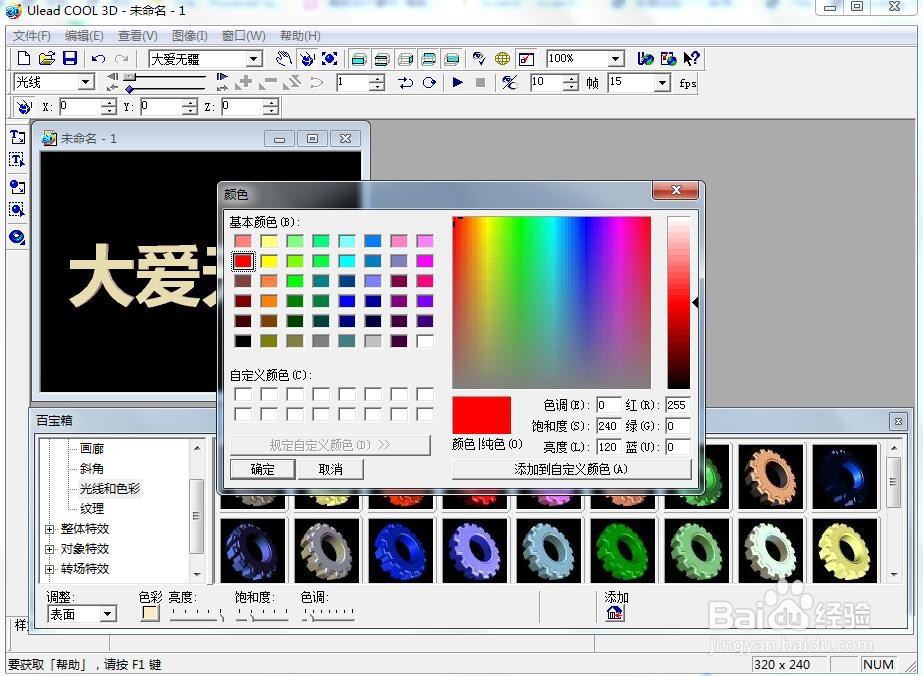Select 斜角 in the EasyPalette tree
Screen dimensions: 923x676
(x=92, y=469)
